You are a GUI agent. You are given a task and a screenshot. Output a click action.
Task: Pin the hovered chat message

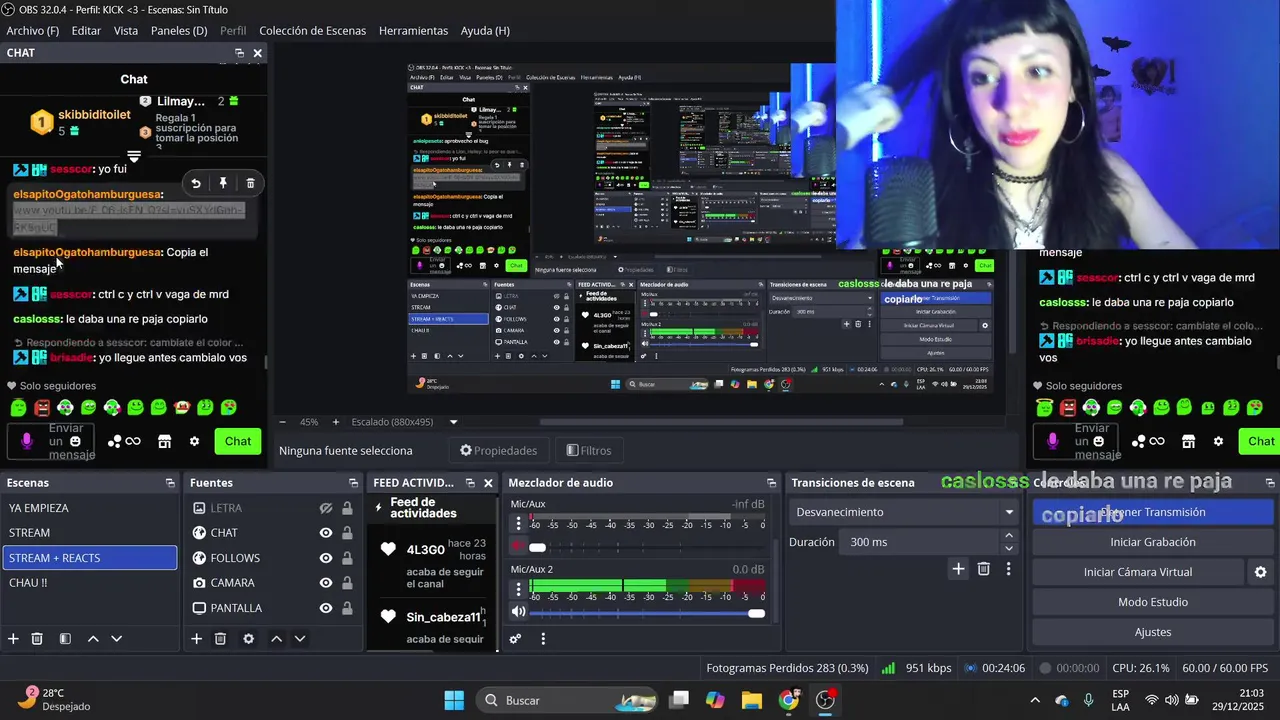[223, 183]
